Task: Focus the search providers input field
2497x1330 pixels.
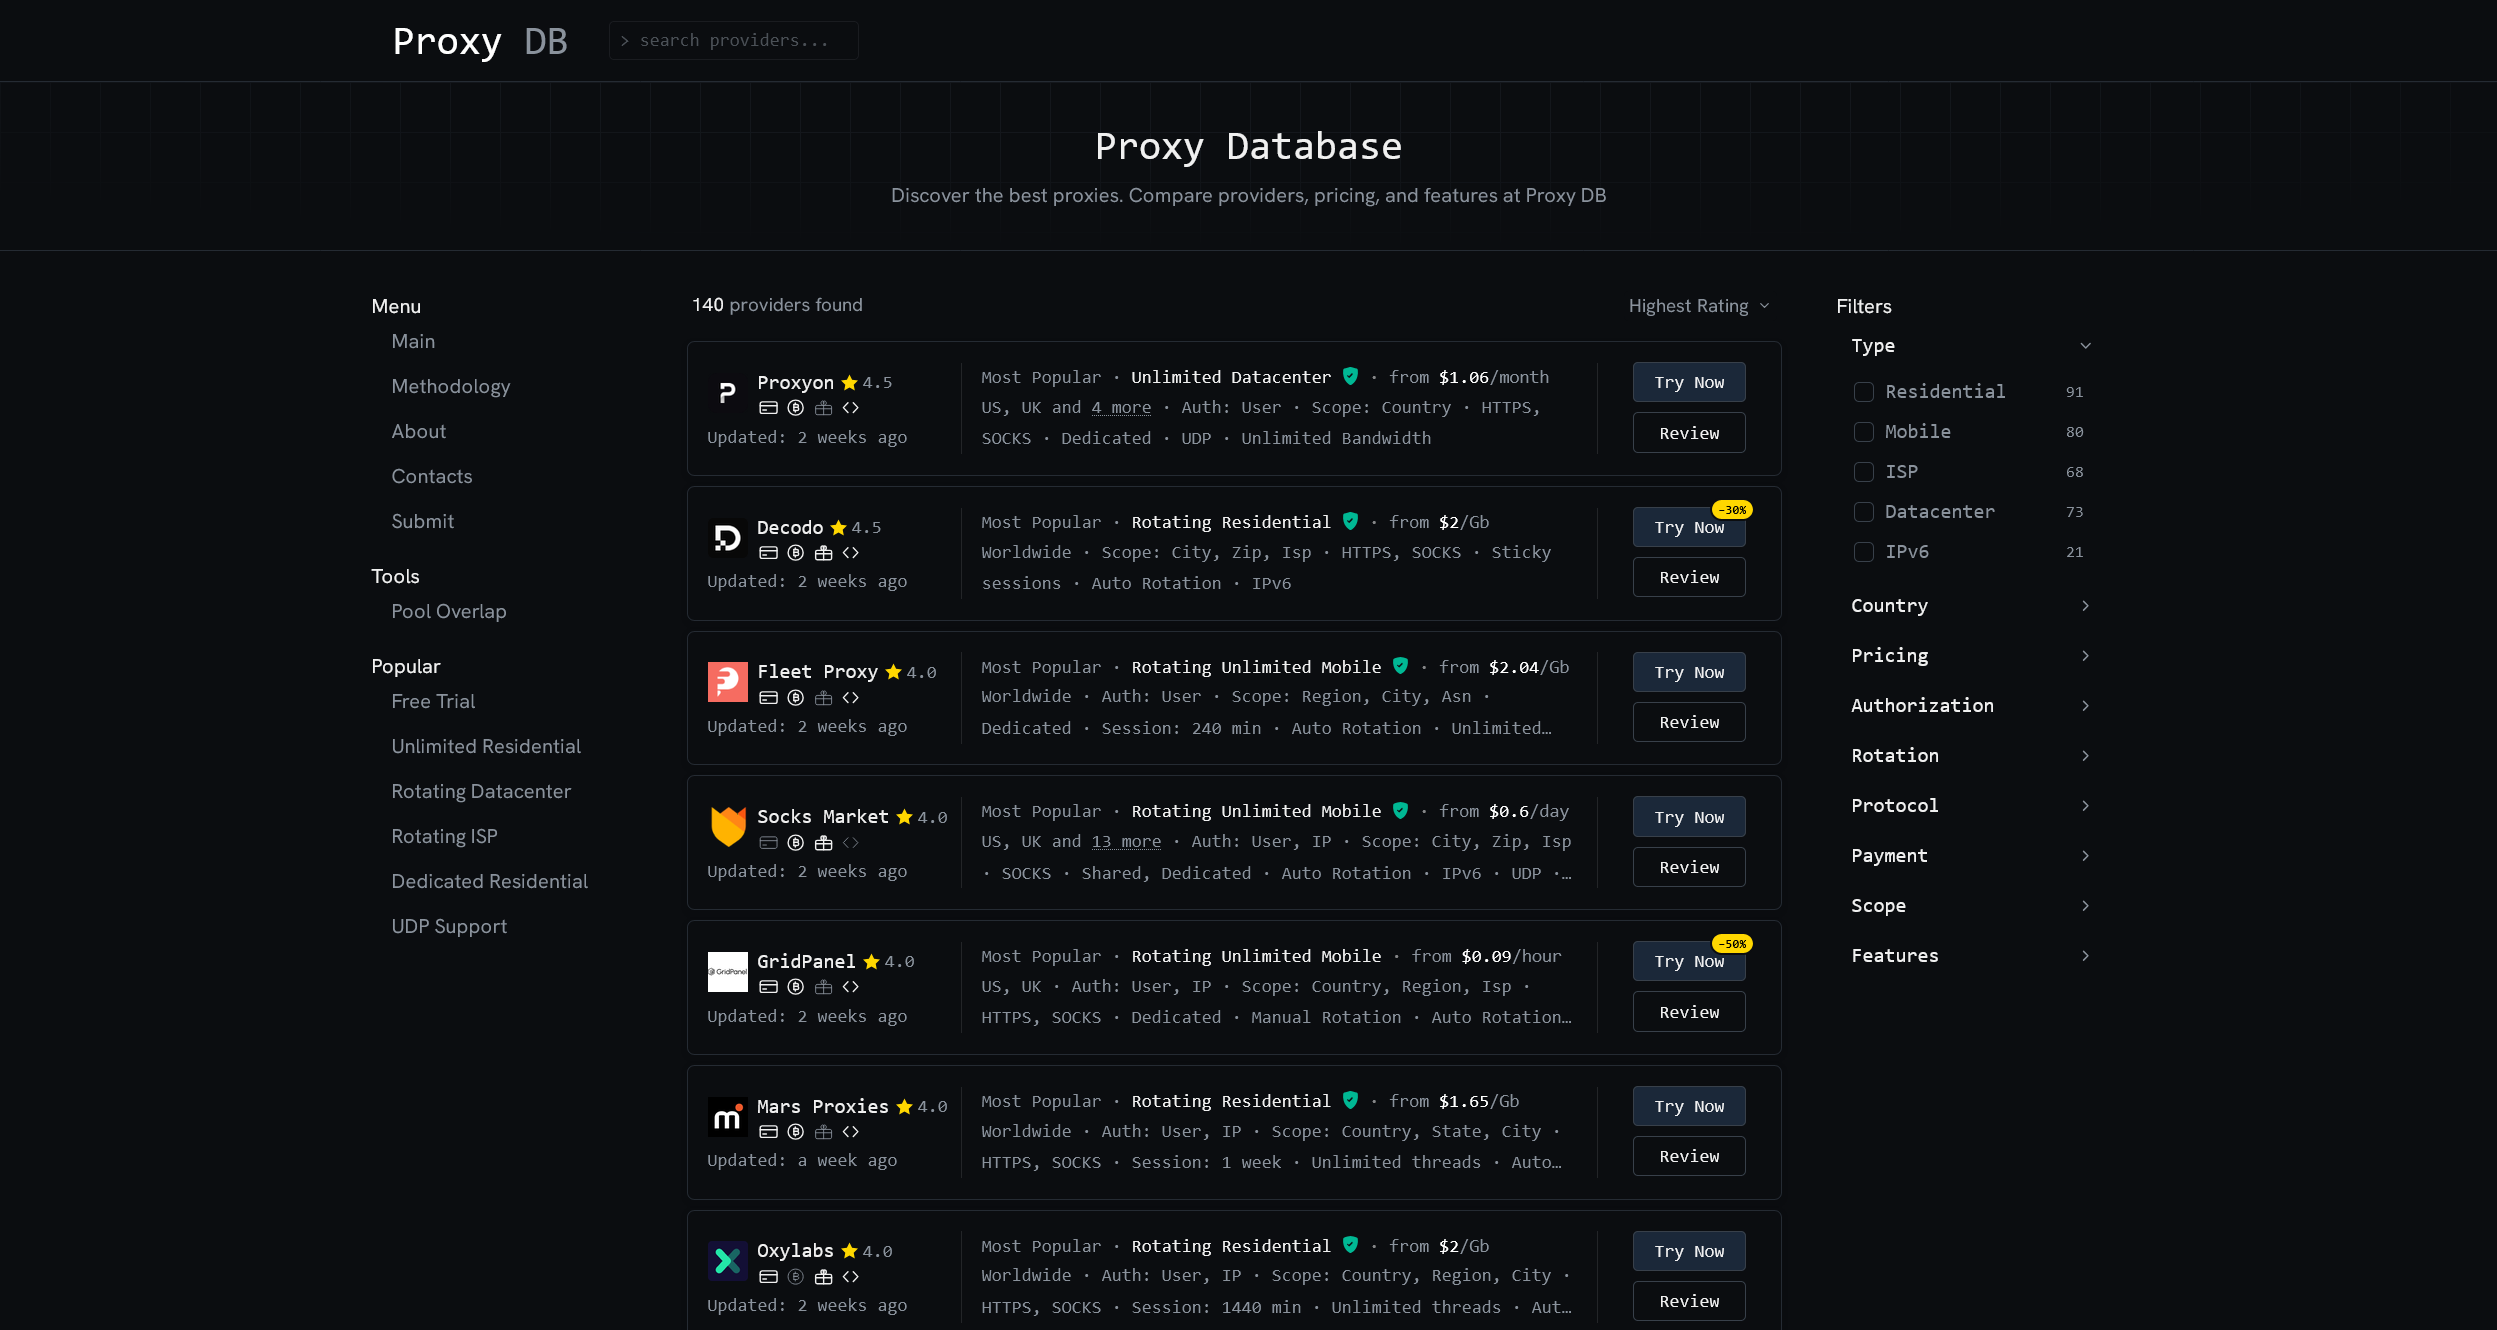Action: coord(734,40)
